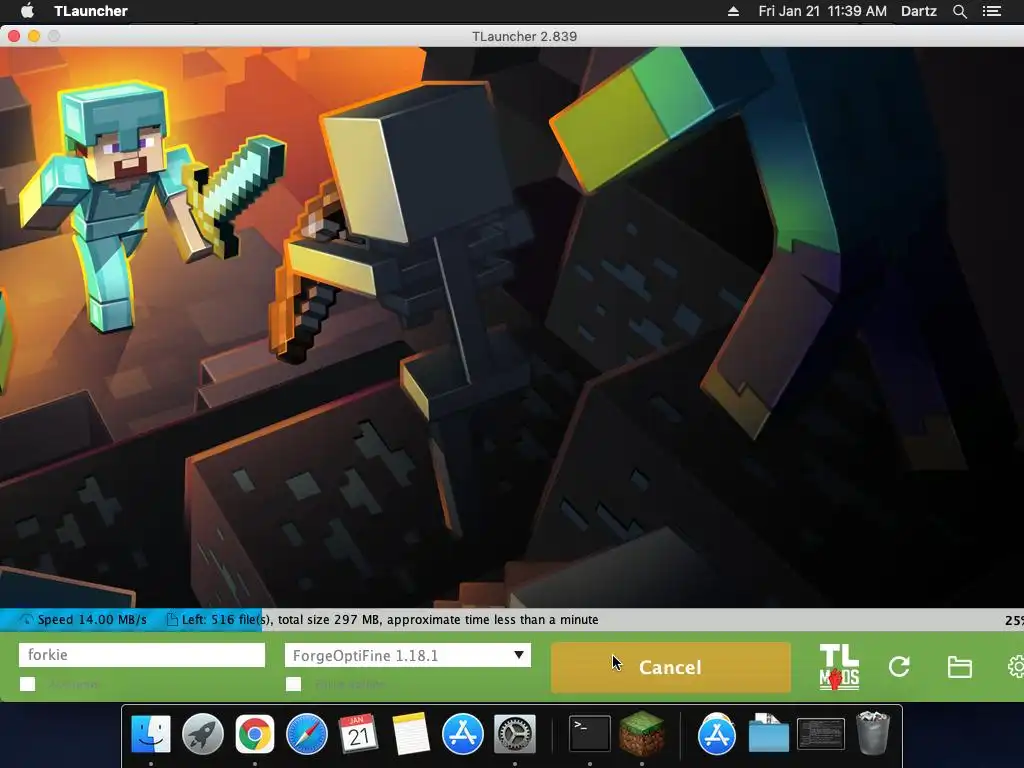
Task: Open App Store stack right of Dock divider
Action: (x=716, y=734)
